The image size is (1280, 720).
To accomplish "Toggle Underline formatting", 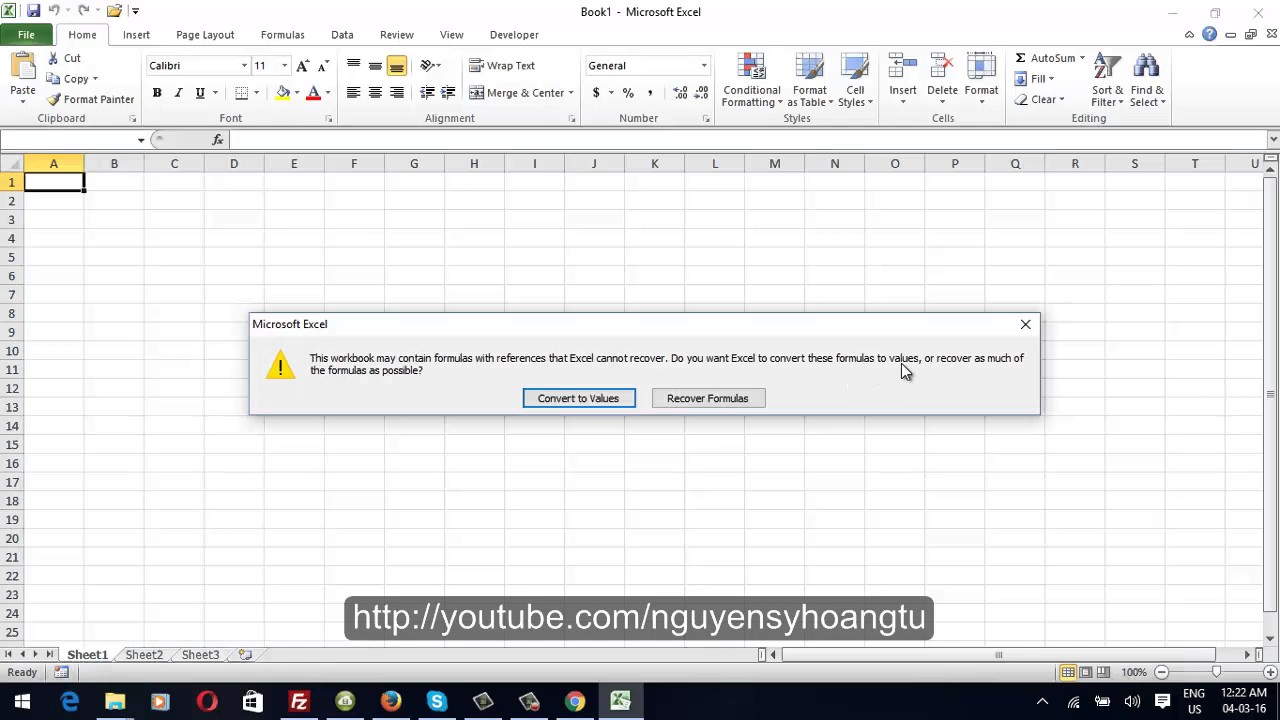I will (200, 93).
